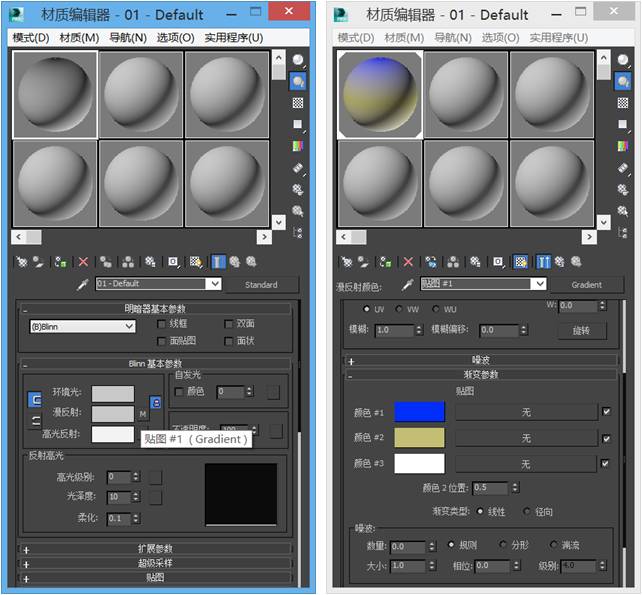Expand 扩展参数 rollout

point(156,549)
